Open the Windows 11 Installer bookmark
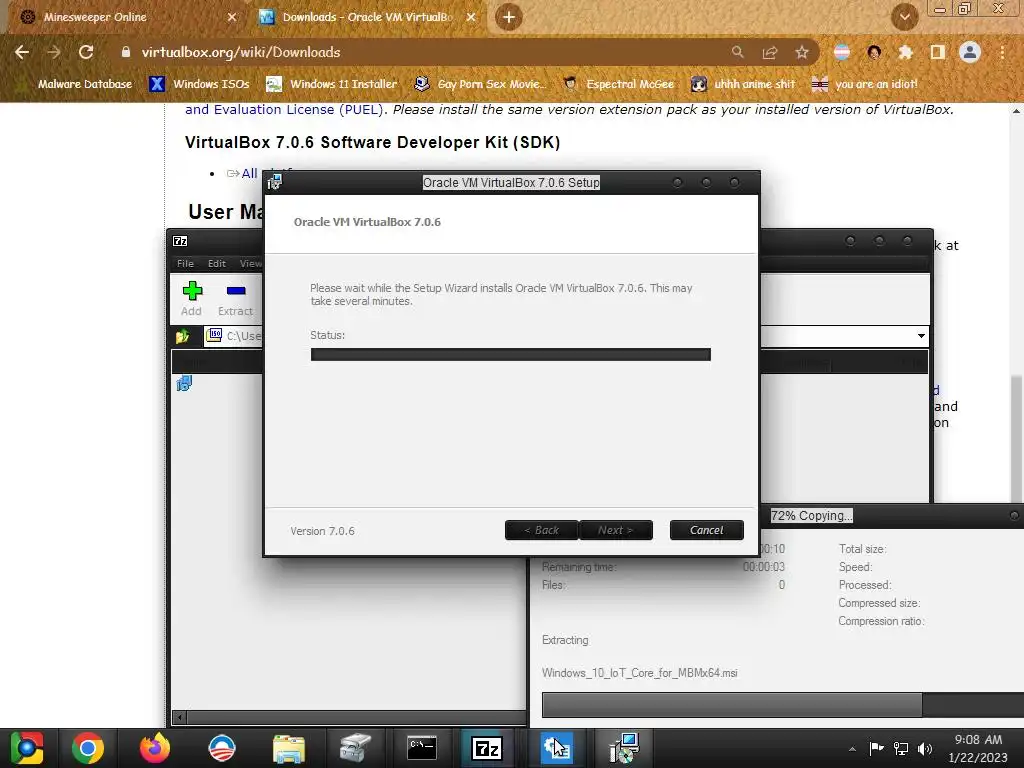Image resolution: width=1024 pixels, height=768 pixels. [x=332, y=84]
